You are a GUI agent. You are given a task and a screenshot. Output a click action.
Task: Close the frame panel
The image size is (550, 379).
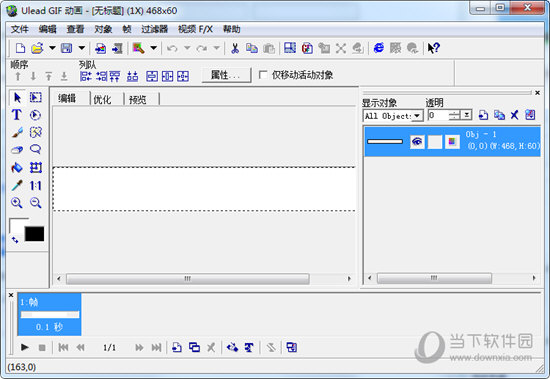pyautogui.click(x=11, y=295)
